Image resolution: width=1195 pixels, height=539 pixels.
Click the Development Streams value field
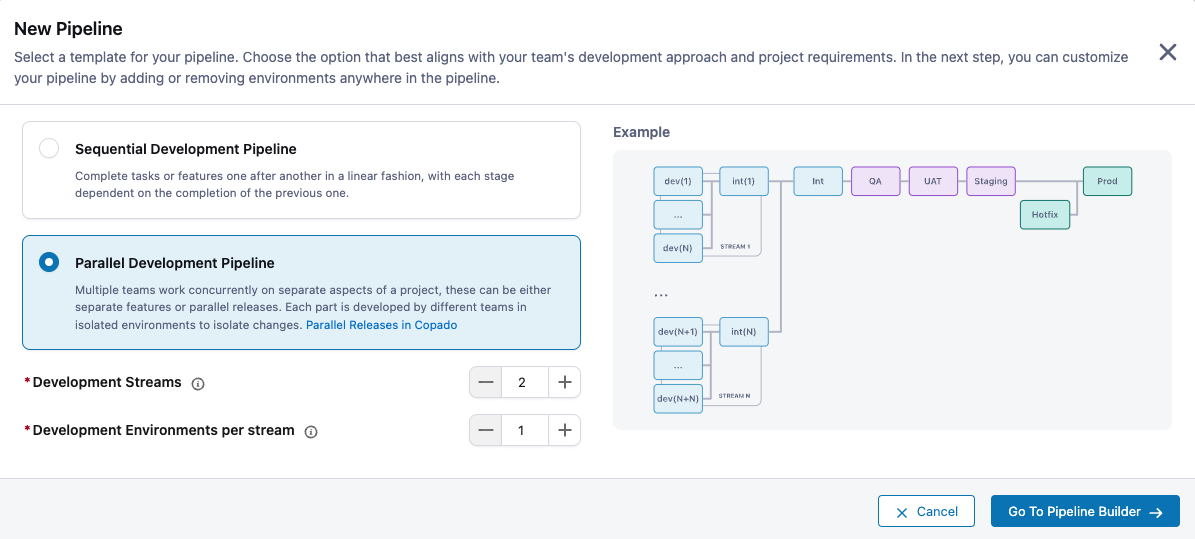coord(525,382)
